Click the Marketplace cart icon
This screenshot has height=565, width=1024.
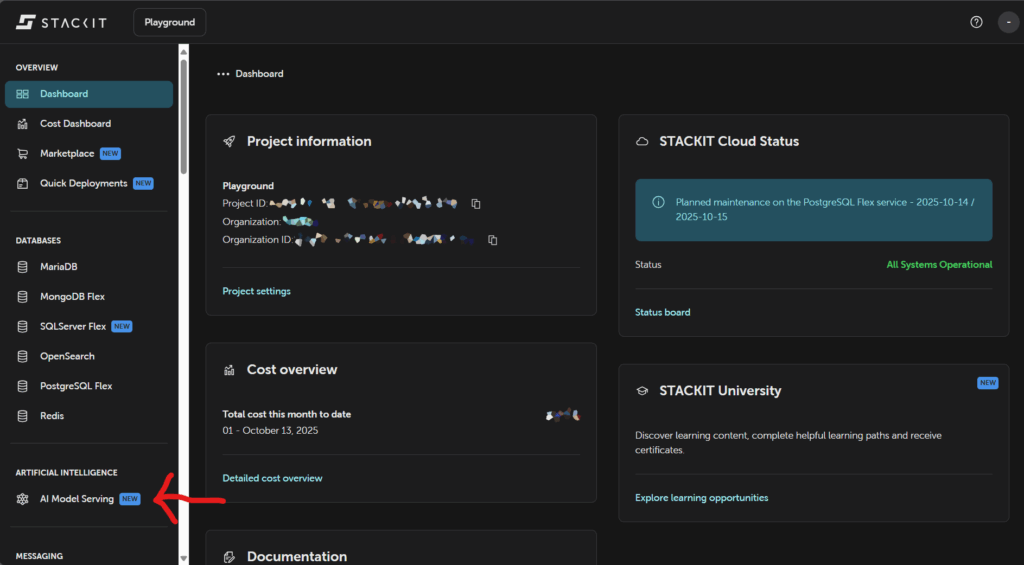pos(22,154)
